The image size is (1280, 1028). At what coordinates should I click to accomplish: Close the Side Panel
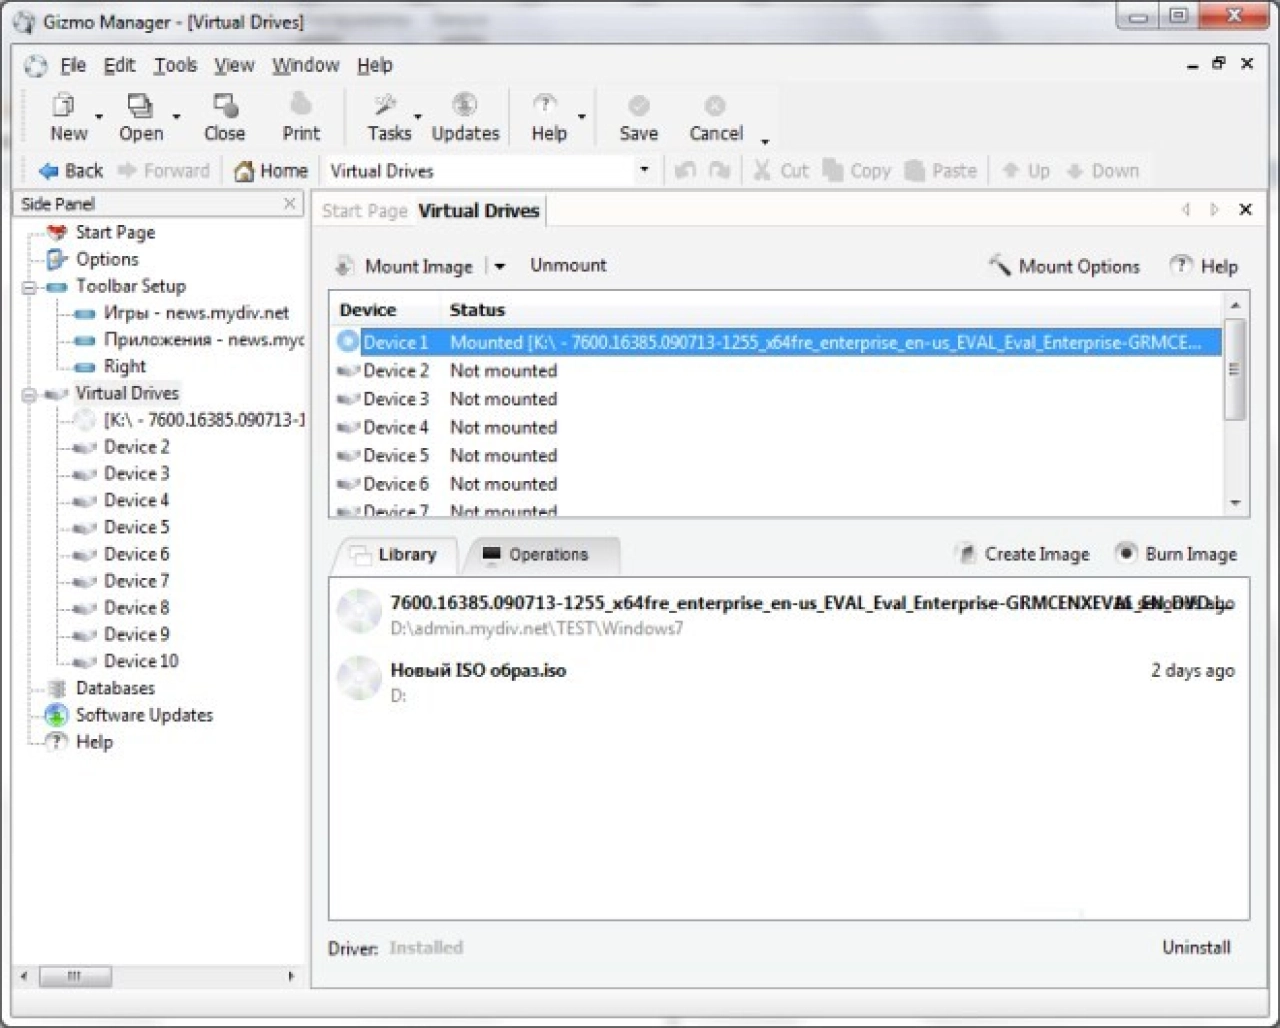[290, 203]
